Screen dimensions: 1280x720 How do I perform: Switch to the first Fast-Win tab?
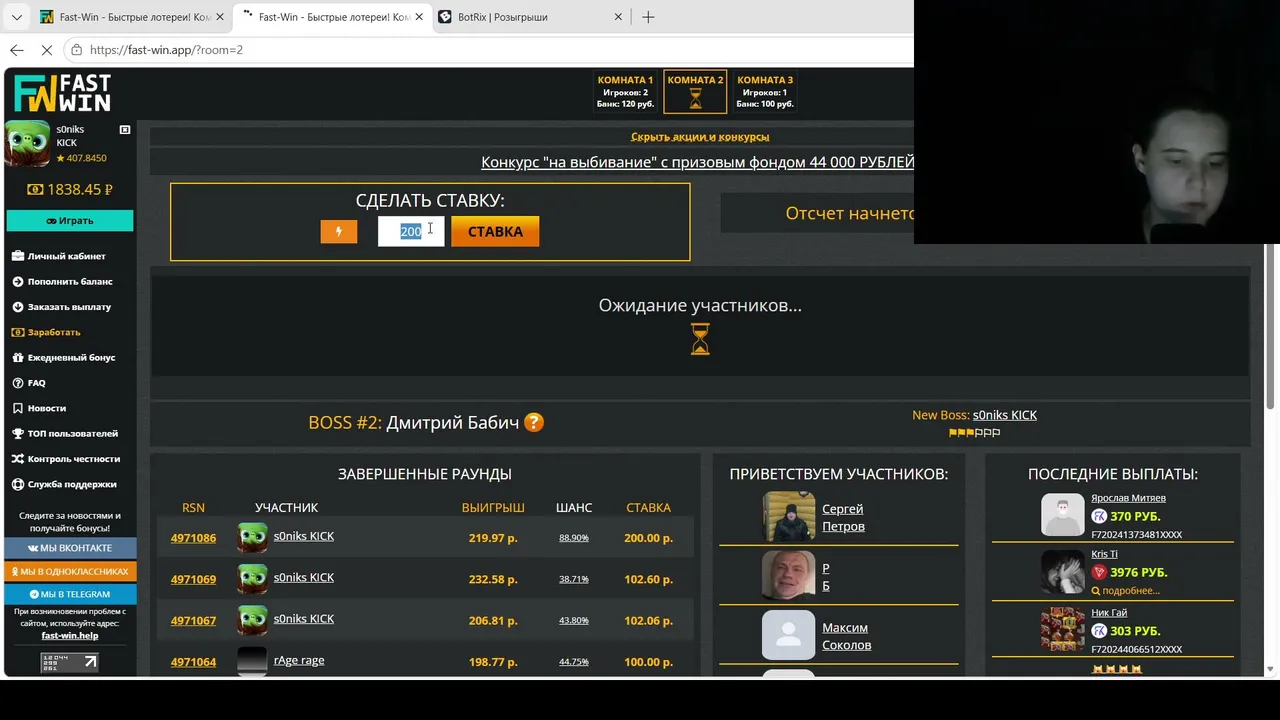pos(131,17)
